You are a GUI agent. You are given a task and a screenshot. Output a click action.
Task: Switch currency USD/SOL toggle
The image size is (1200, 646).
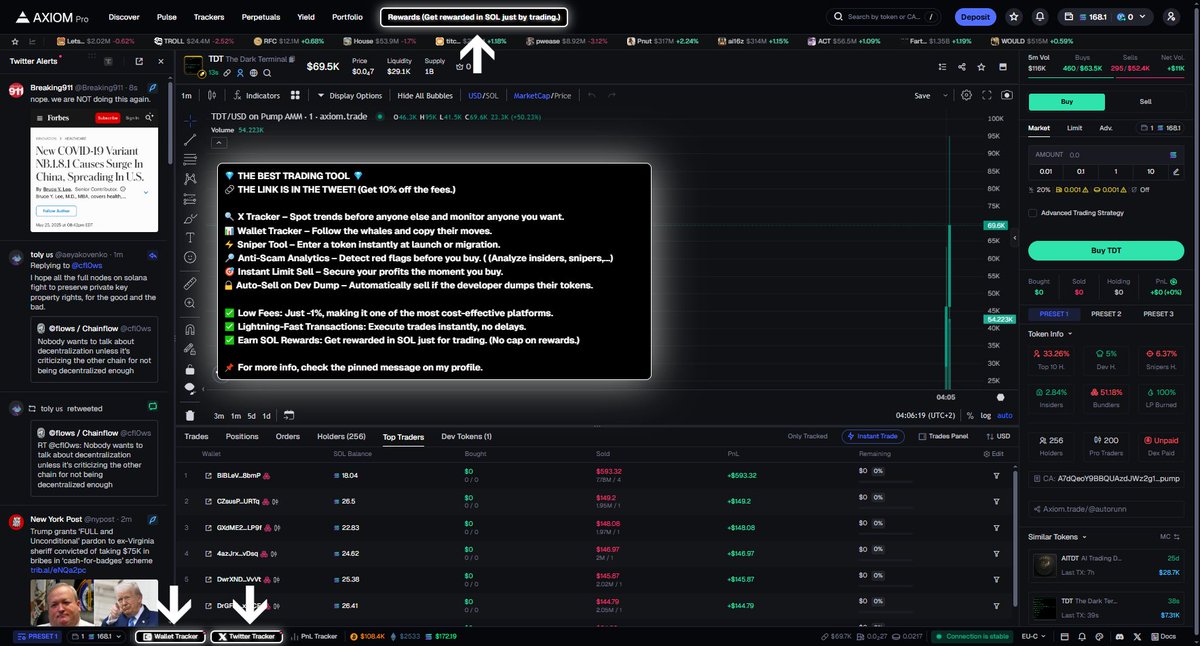pos(483,95)
